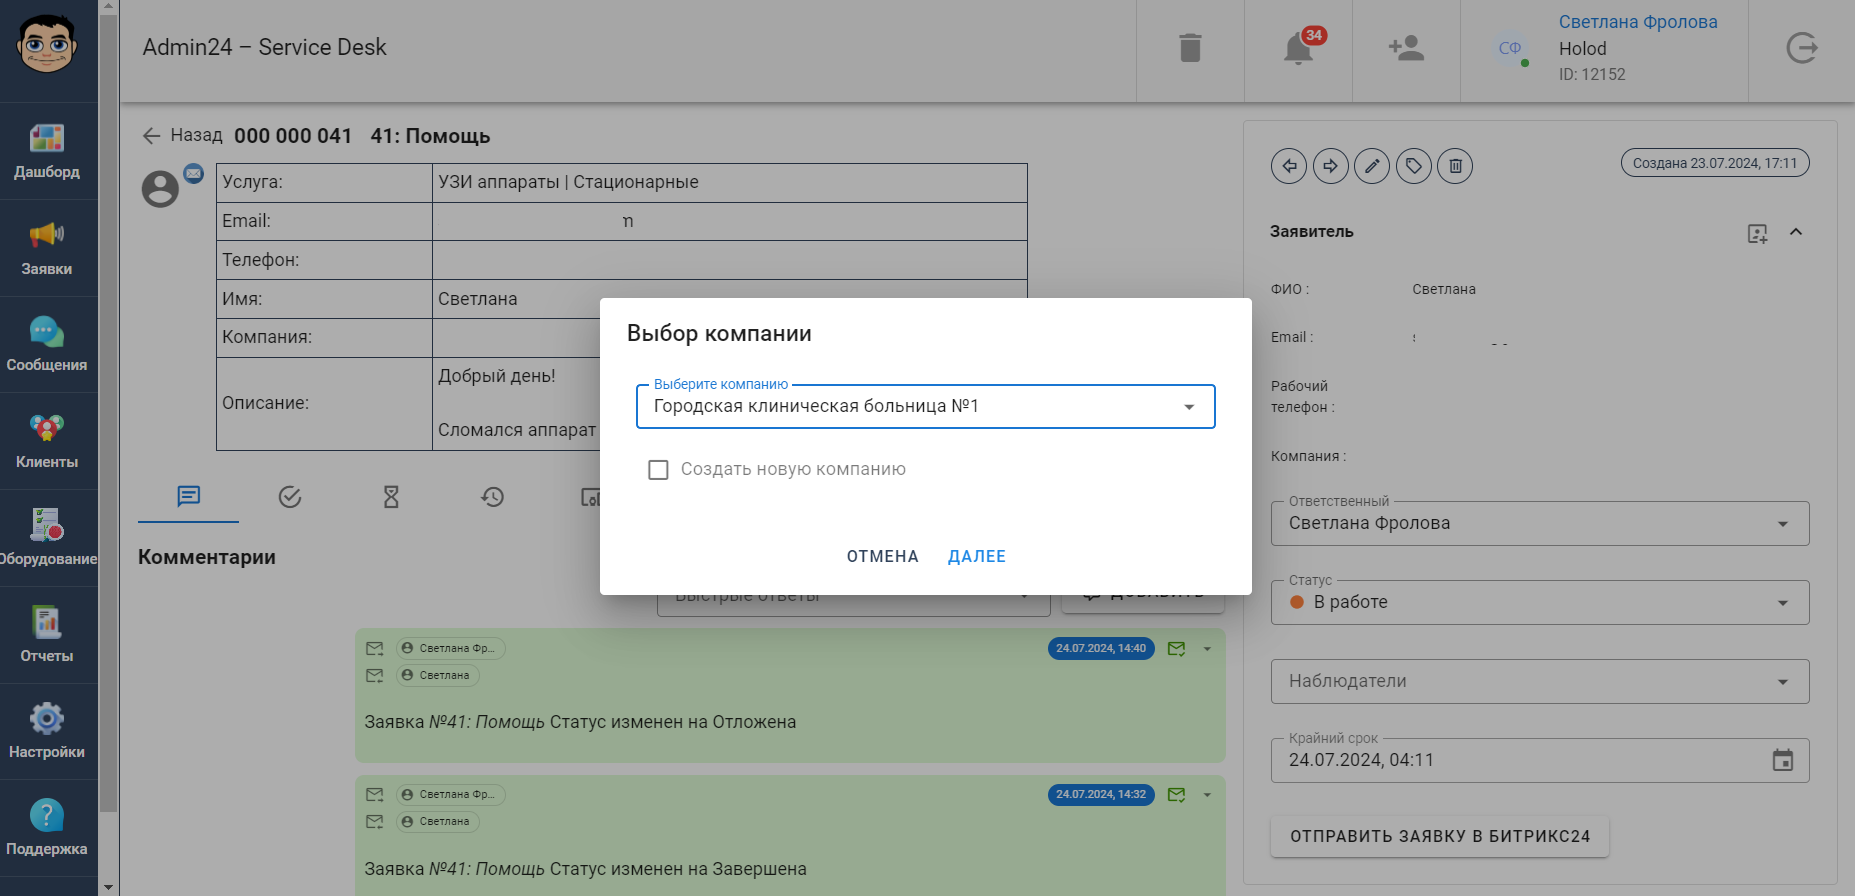Check the Создать новую компанию checkbox

point(658,470)
